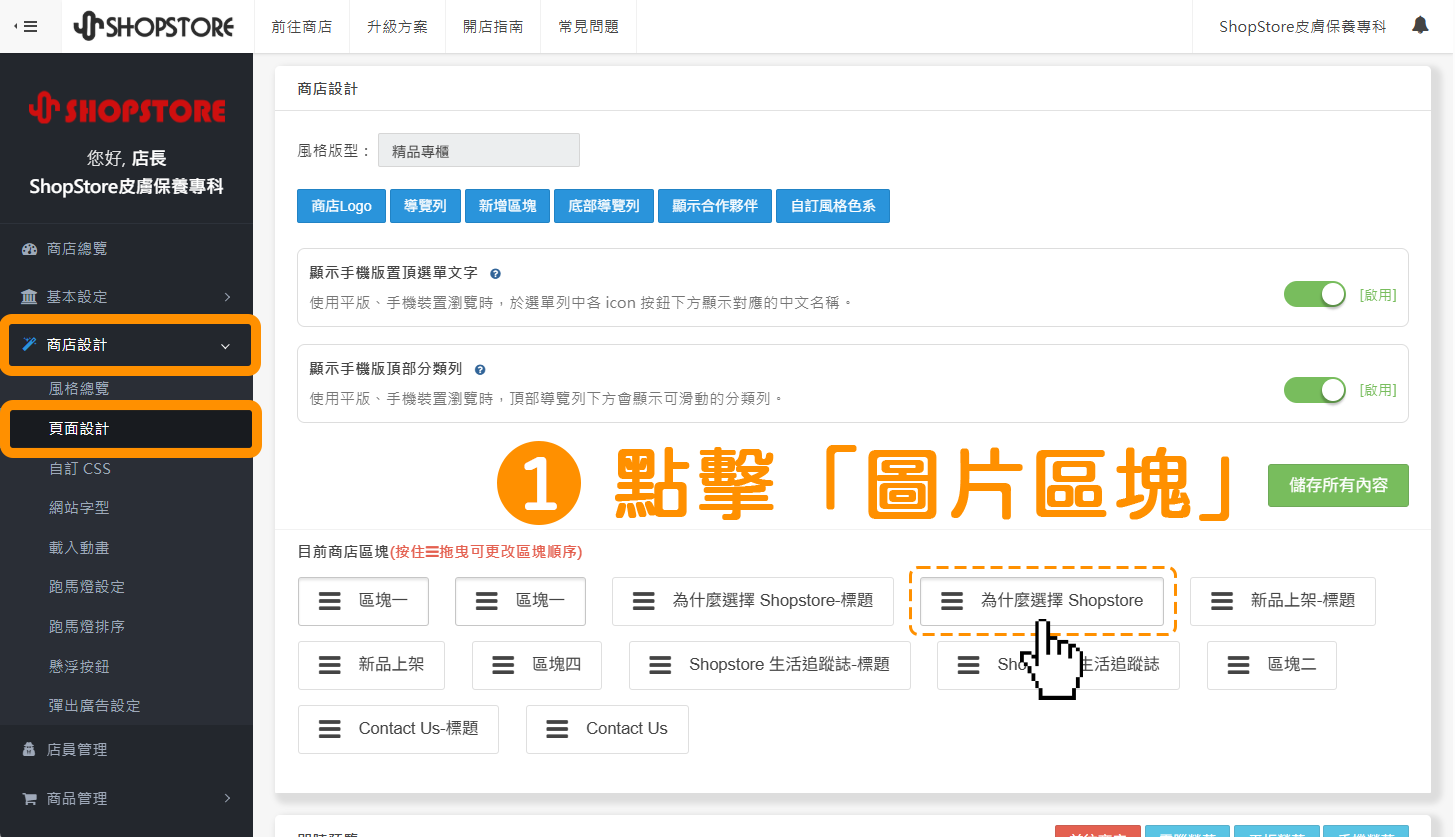This screenshot has width=1455, height=837.
Task: Grab the drag handle of 區塊四
Action: [x=503, y=664]
